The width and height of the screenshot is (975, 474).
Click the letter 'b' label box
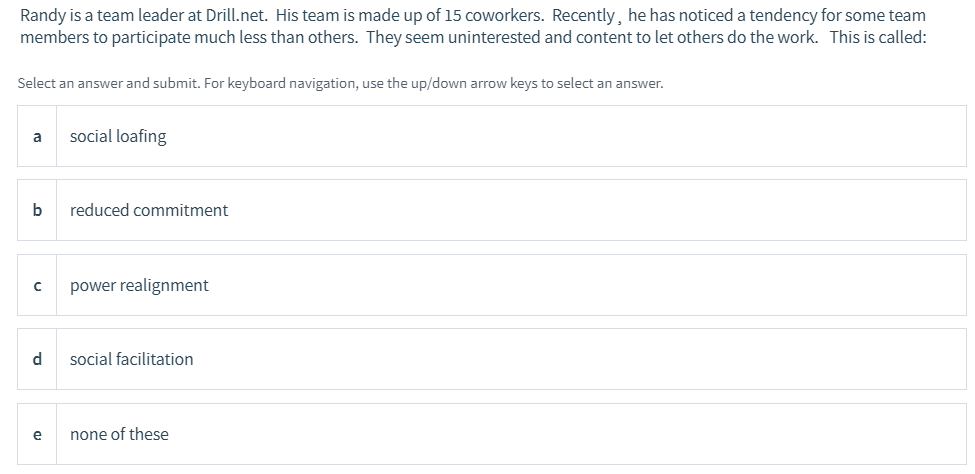pos(37,210)
